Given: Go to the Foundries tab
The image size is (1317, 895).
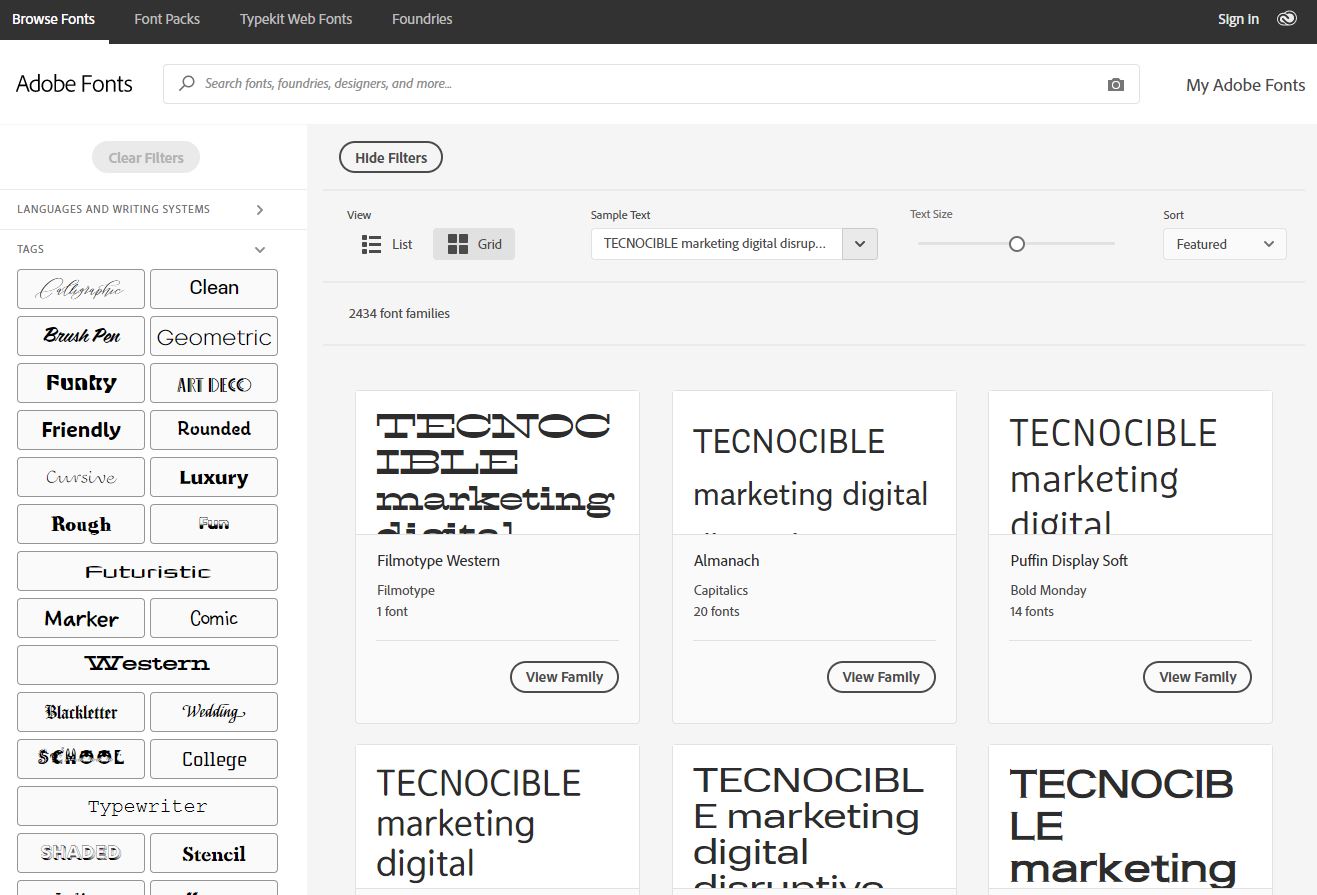Looking at the screenshot, I should click(422, 19).
